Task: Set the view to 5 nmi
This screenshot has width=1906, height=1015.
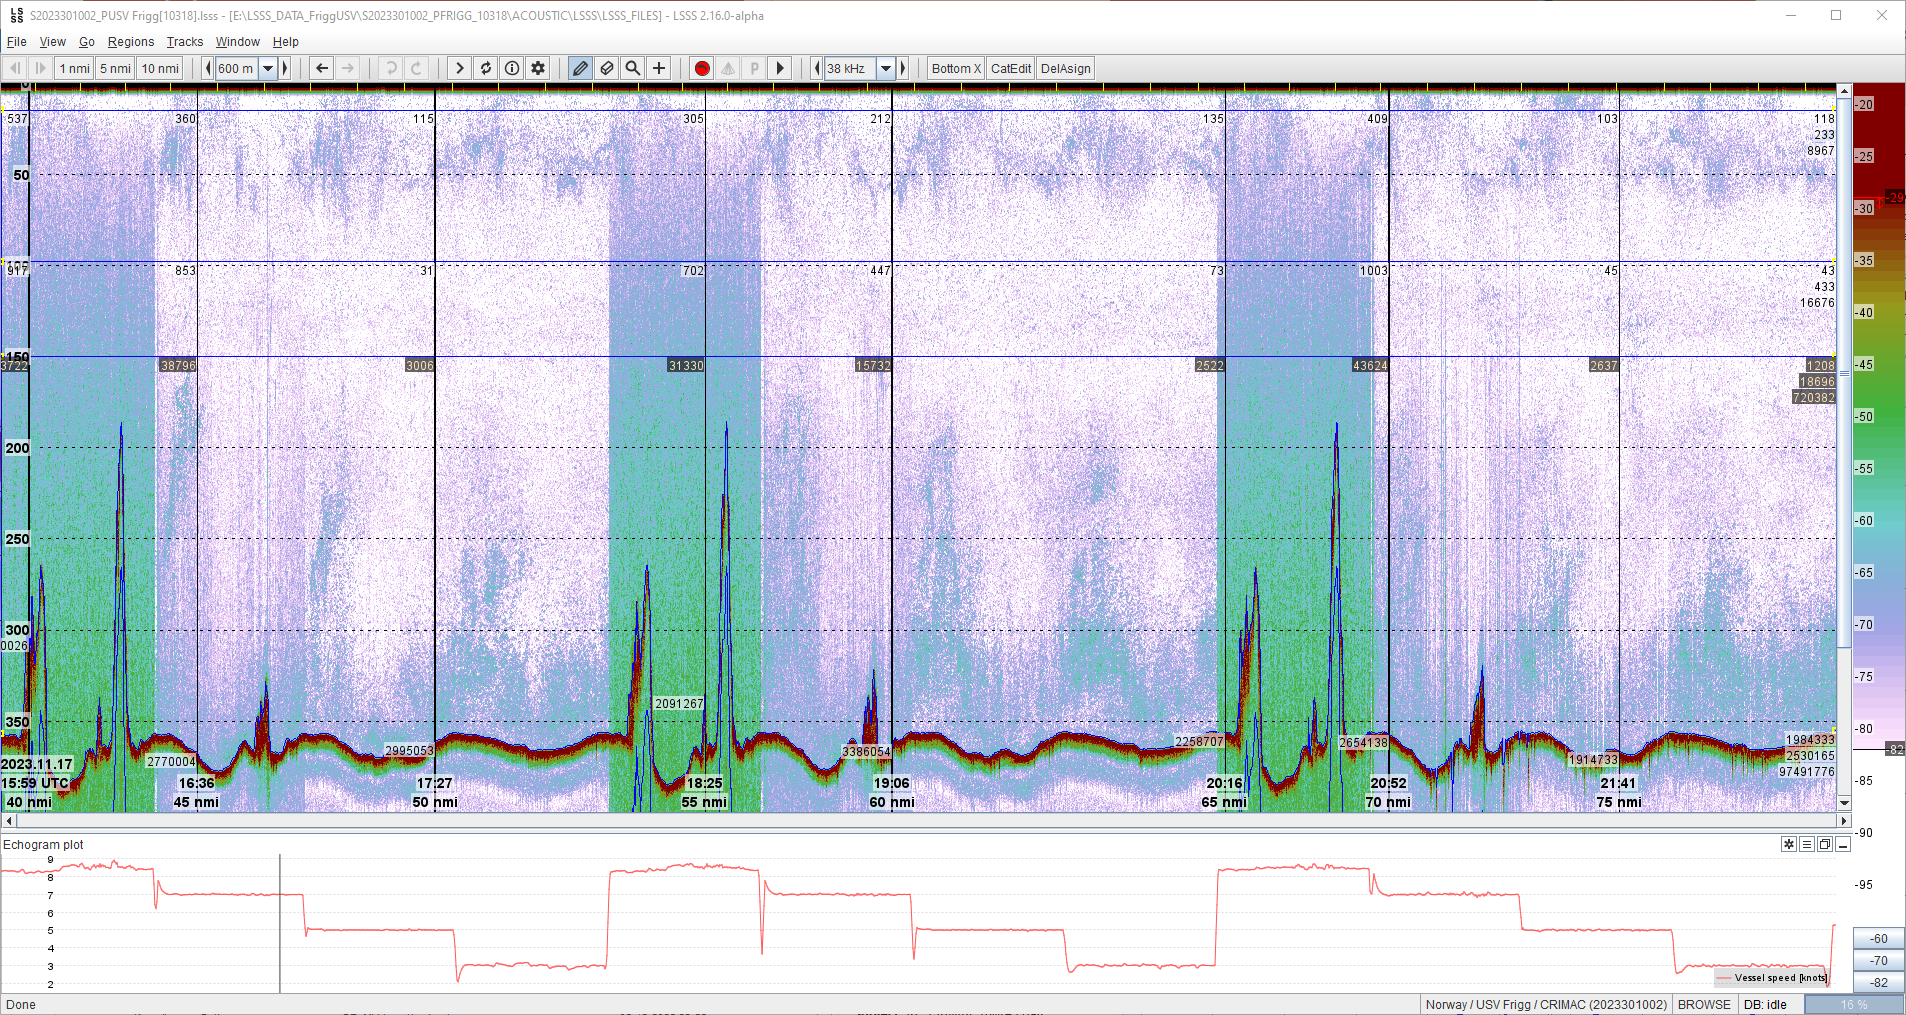Action: pos(115,68)
